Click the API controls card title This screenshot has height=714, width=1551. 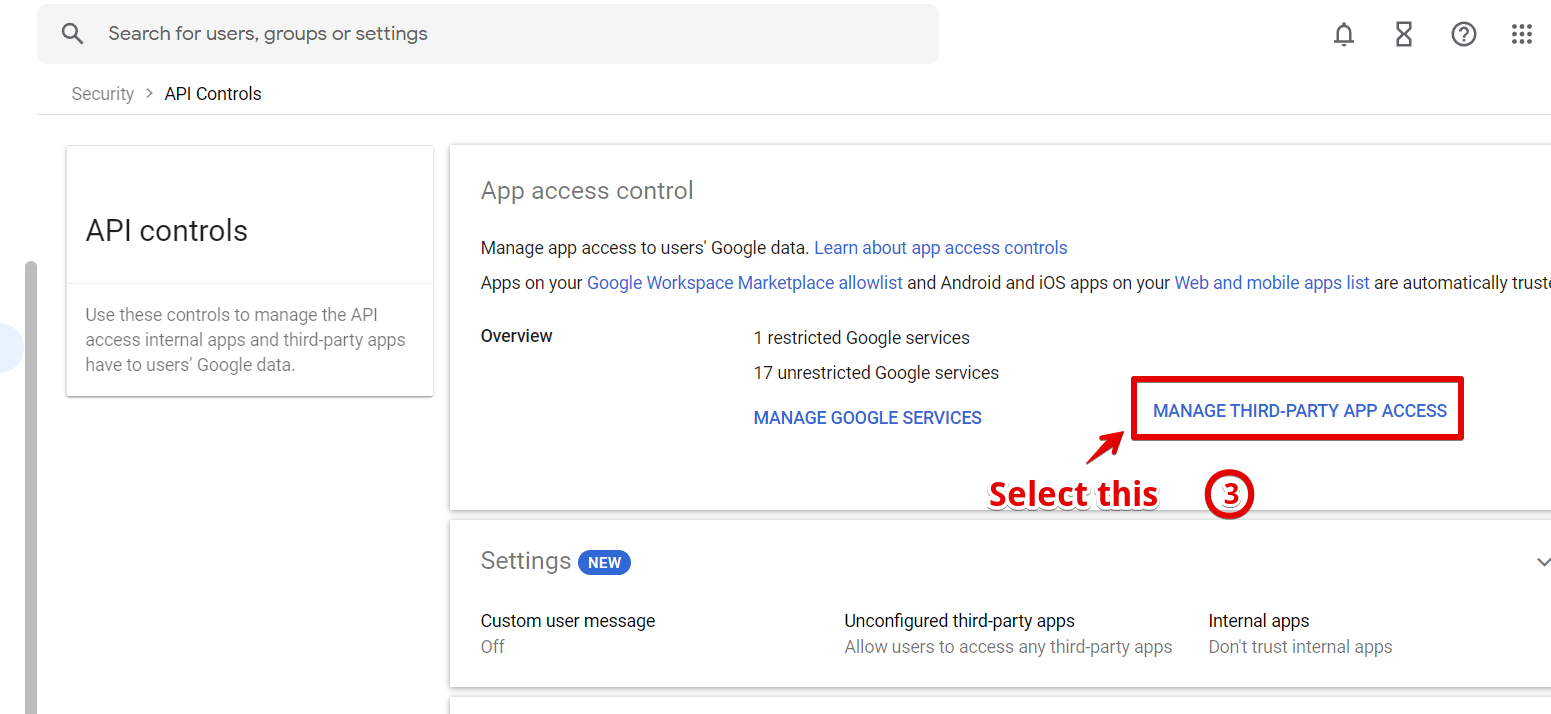[166, 231]
